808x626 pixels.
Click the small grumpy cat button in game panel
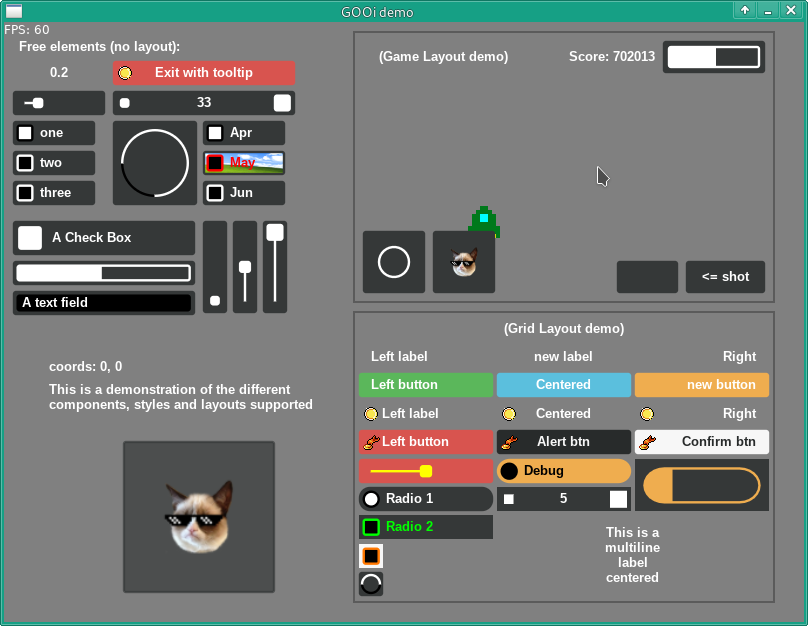(464, 262)
